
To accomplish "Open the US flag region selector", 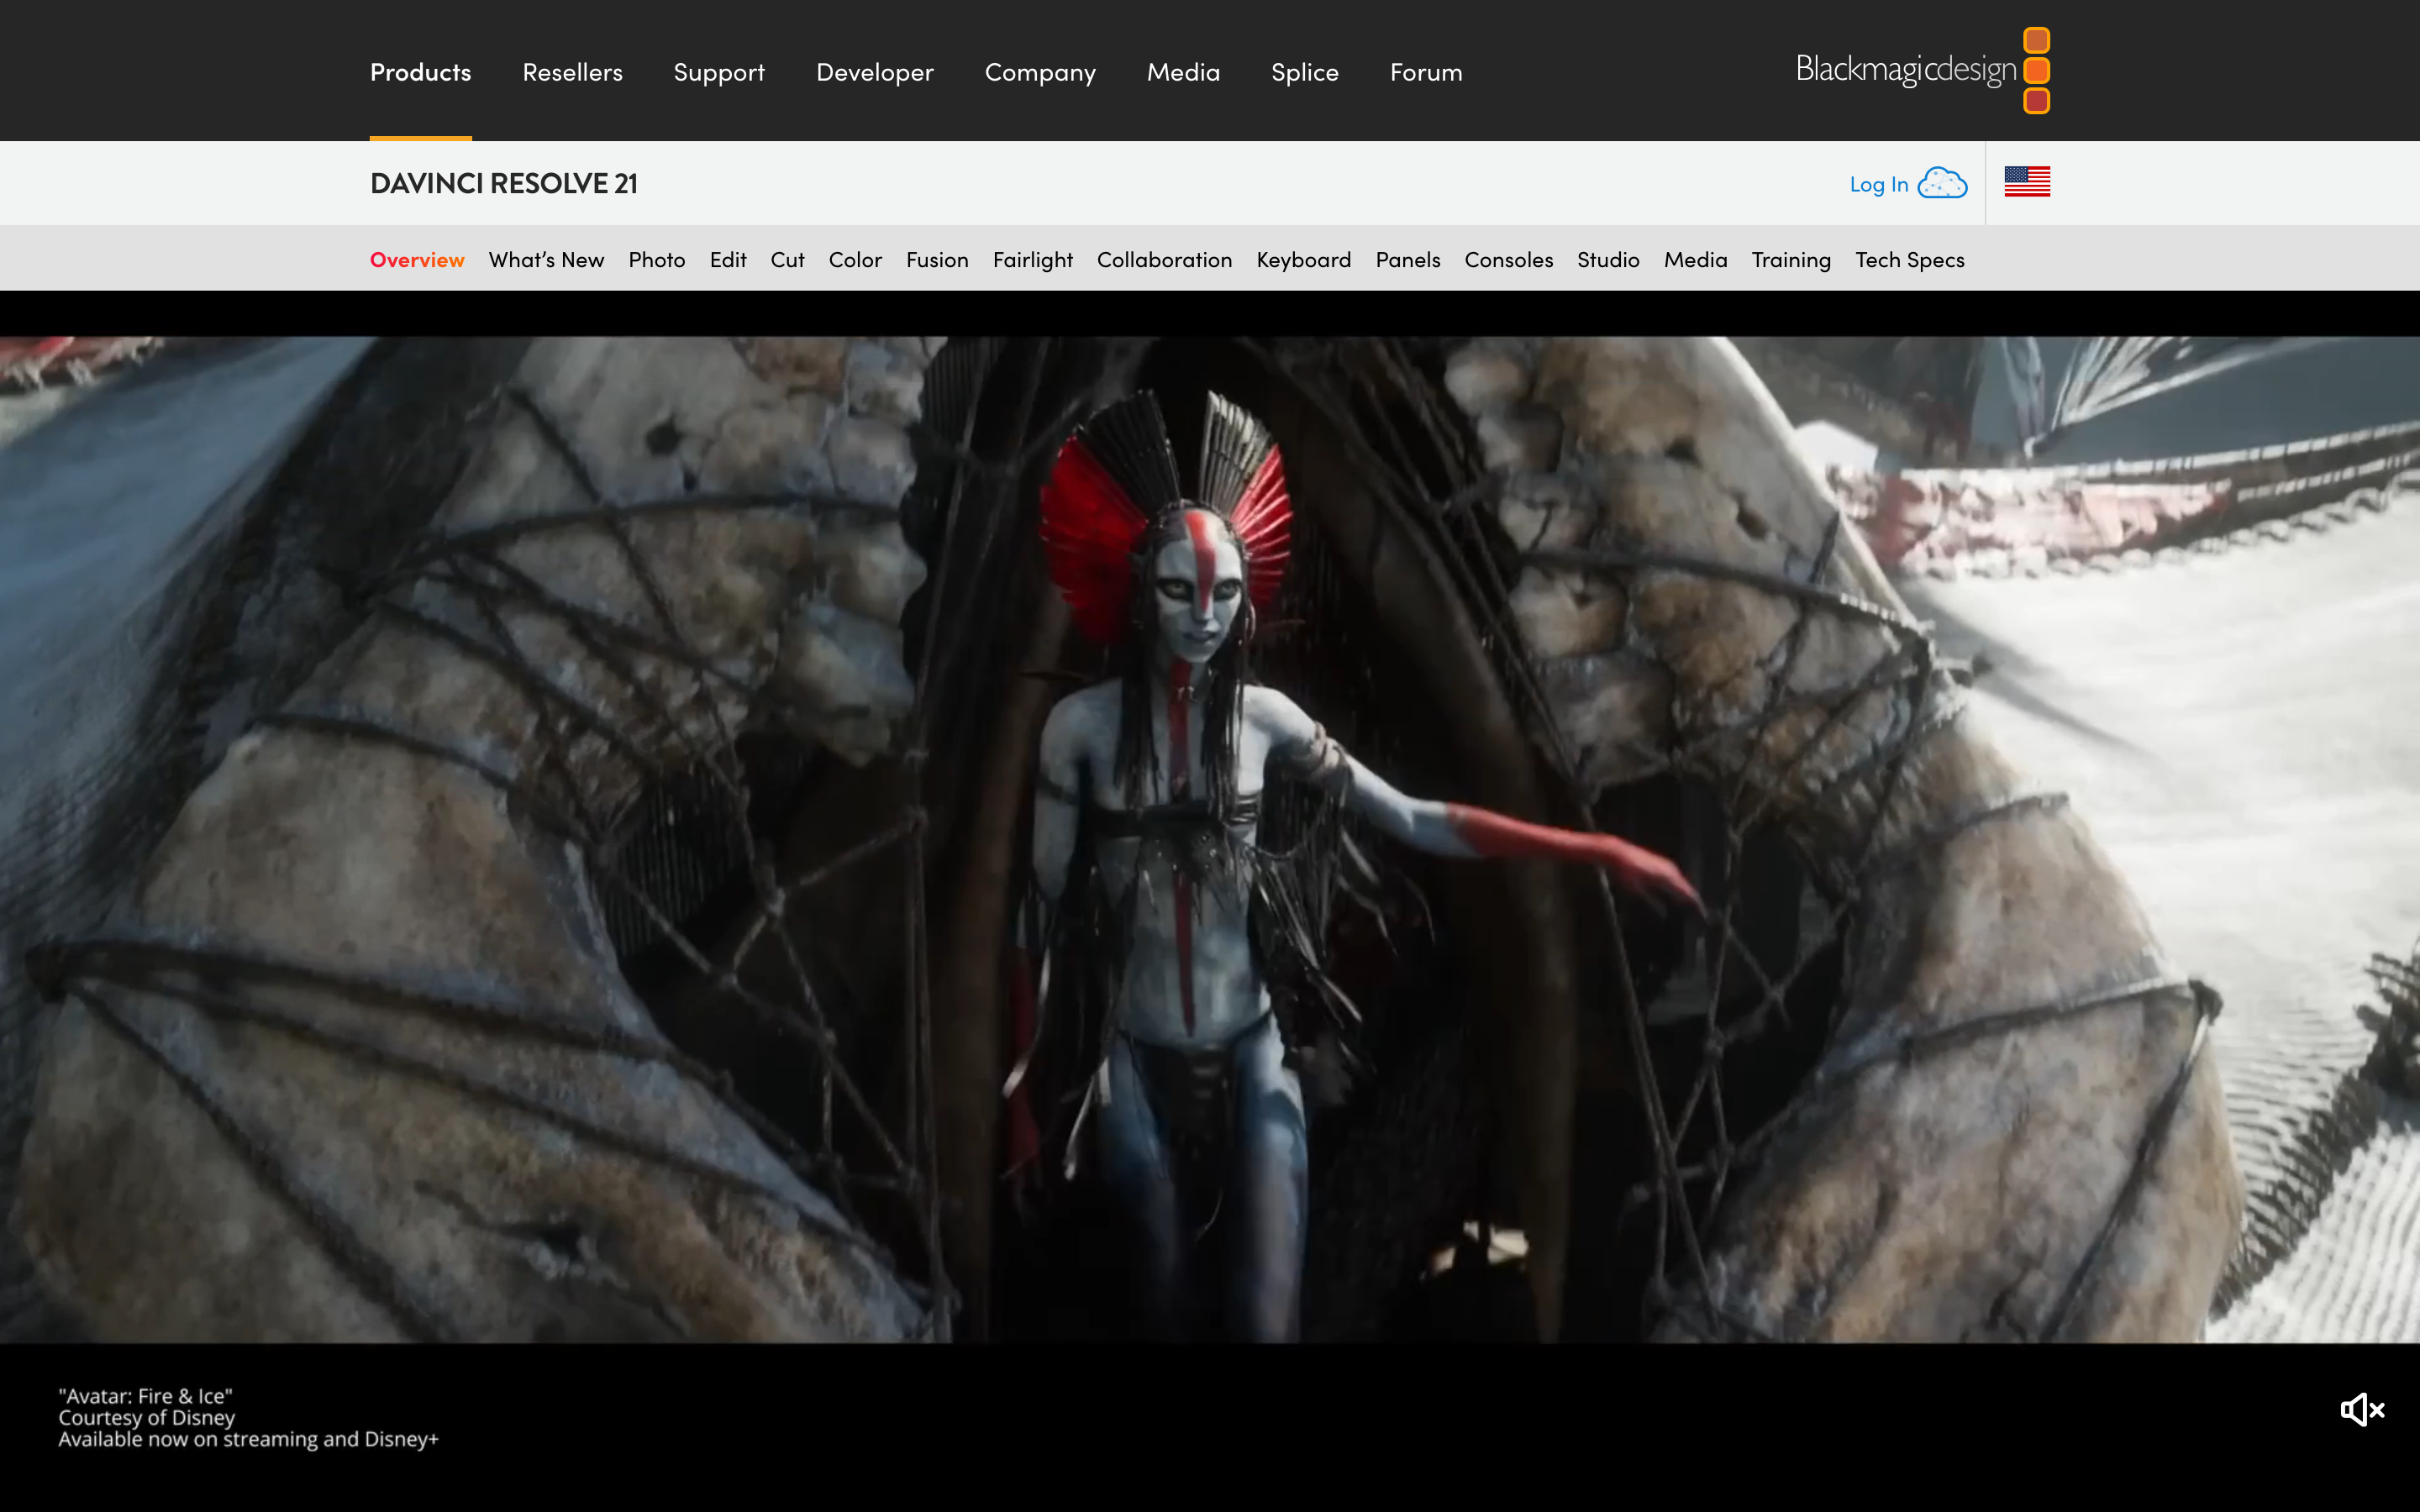I will 2027,182.
